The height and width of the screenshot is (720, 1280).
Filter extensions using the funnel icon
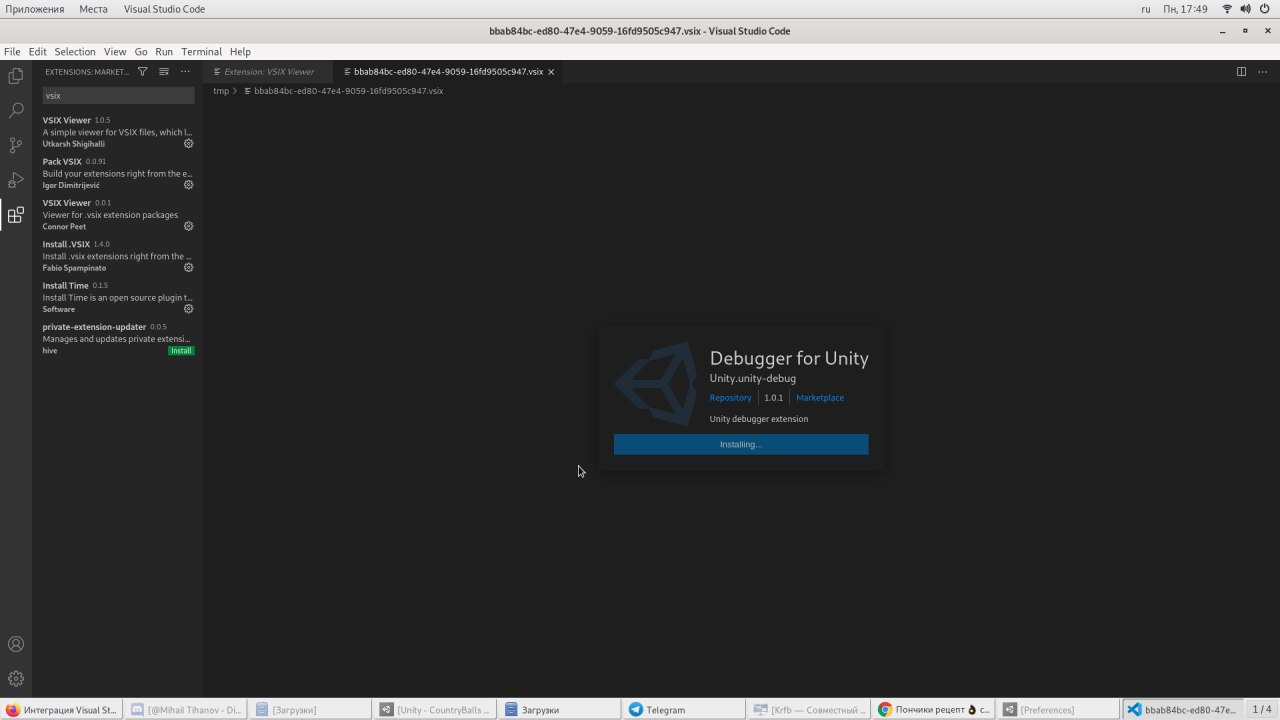[142, 72]
